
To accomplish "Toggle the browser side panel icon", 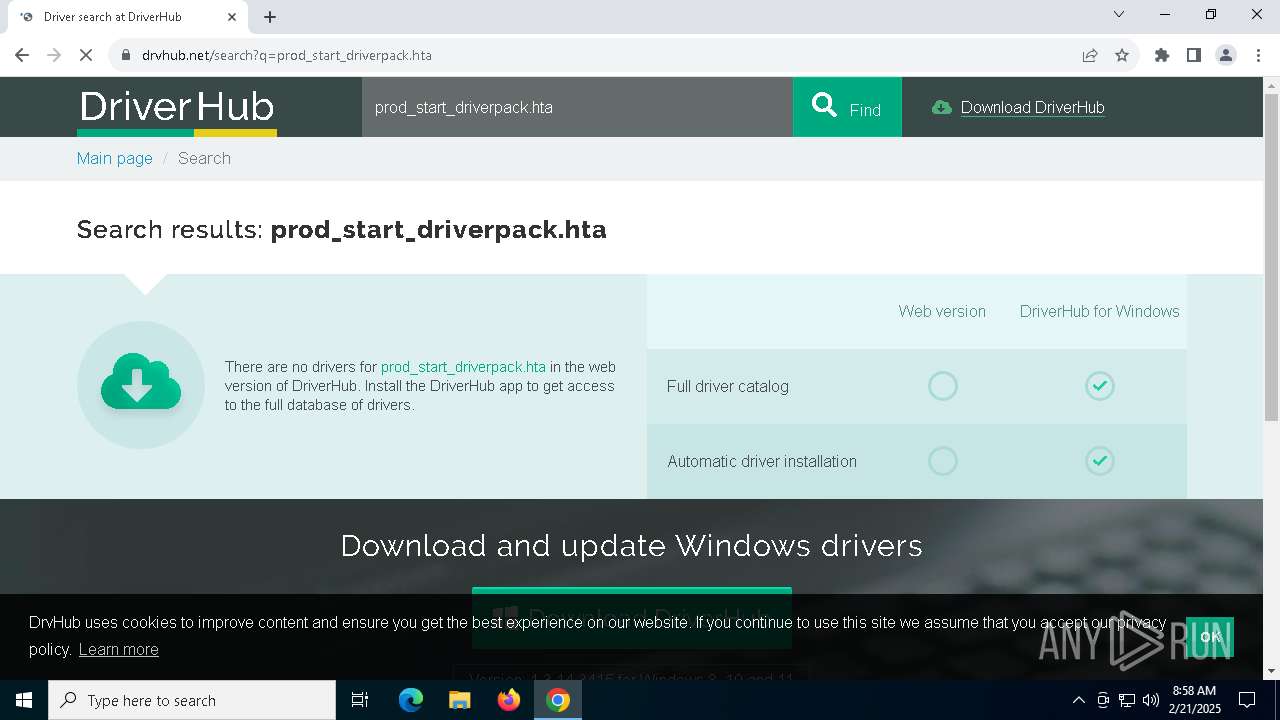I will (x=1194, y=55).
